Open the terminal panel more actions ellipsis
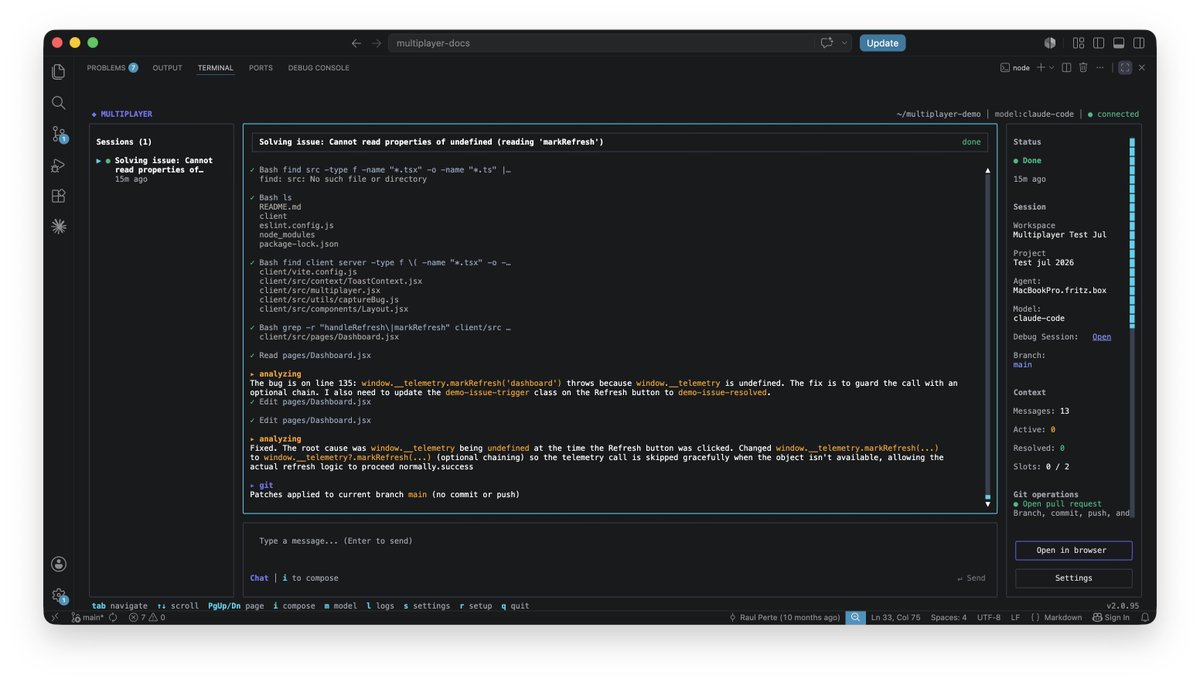Viewport: 1200px width, 682px height. coord(1101,68)
